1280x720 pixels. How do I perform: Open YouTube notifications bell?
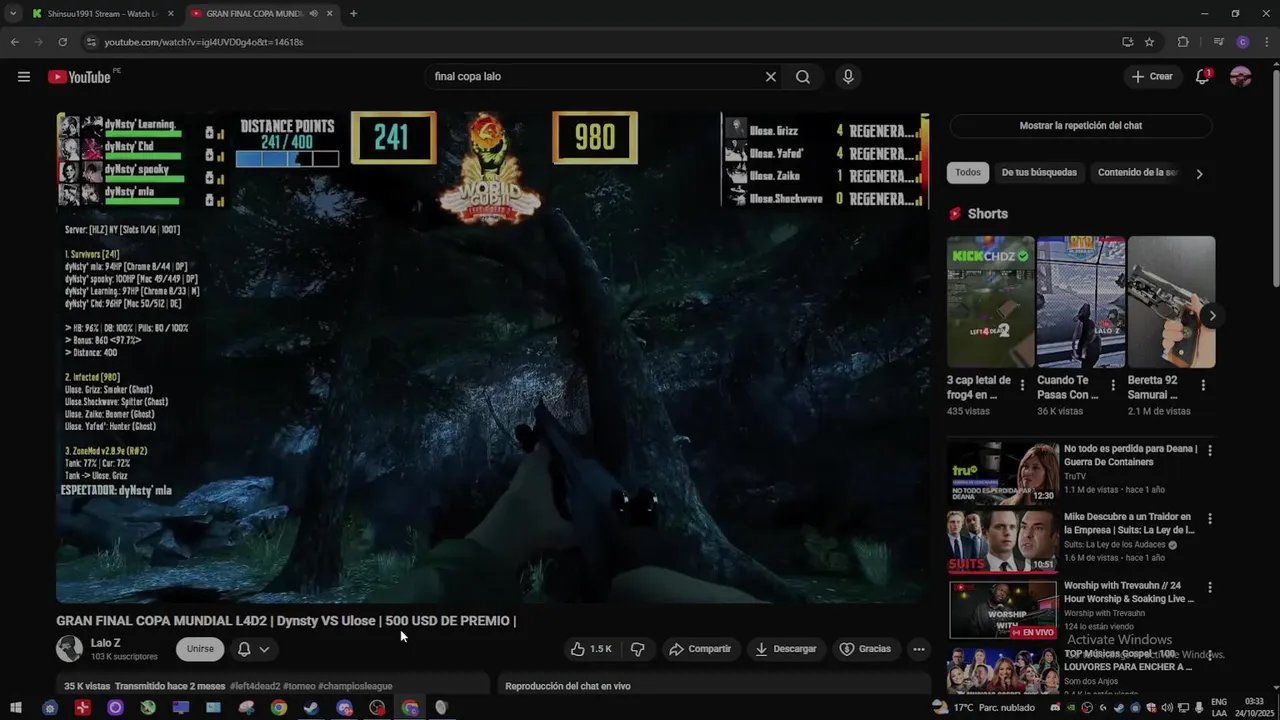pyautogui.click(x=1203, y=77)
